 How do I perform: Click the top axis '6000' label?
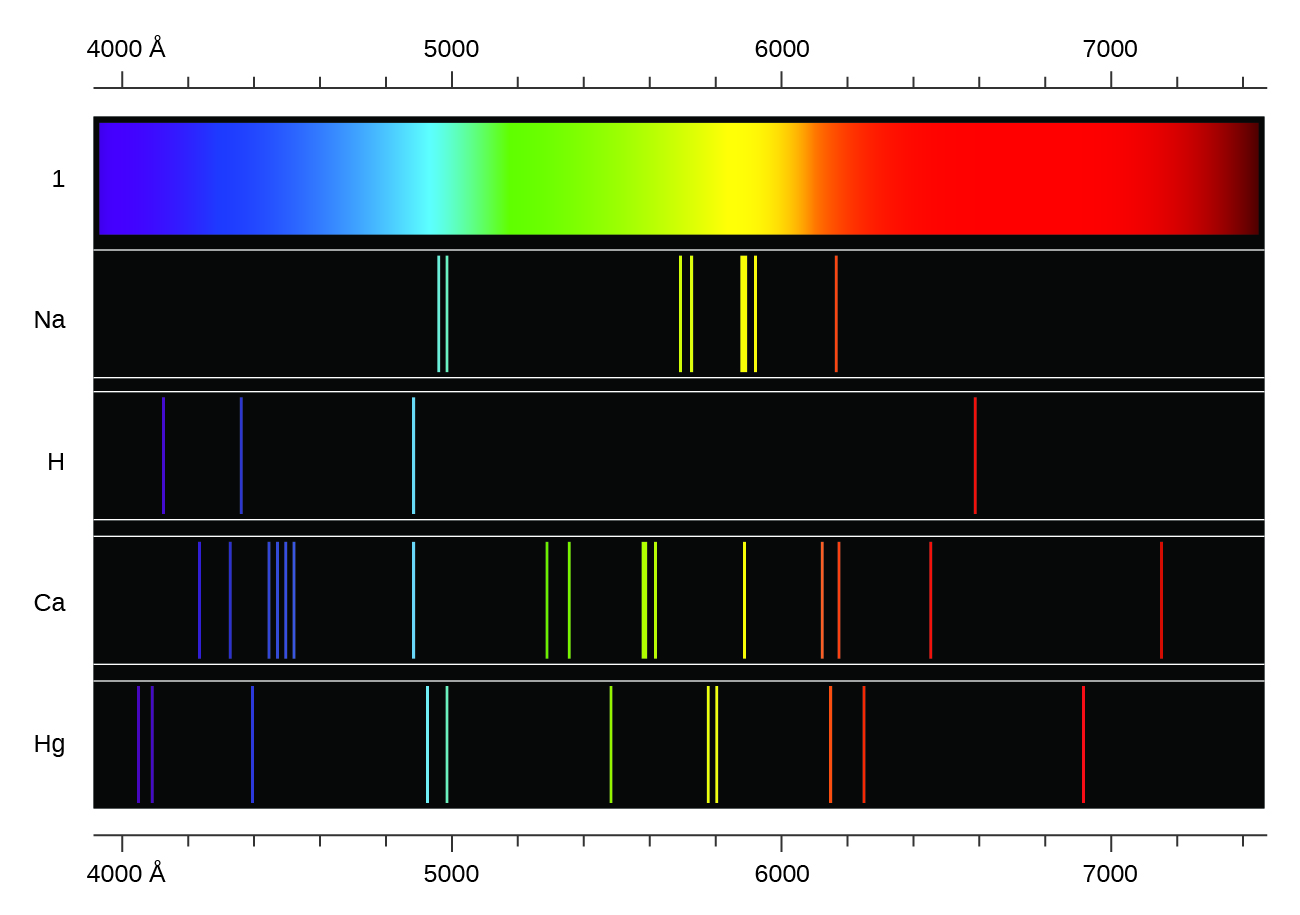pos(781,48)
